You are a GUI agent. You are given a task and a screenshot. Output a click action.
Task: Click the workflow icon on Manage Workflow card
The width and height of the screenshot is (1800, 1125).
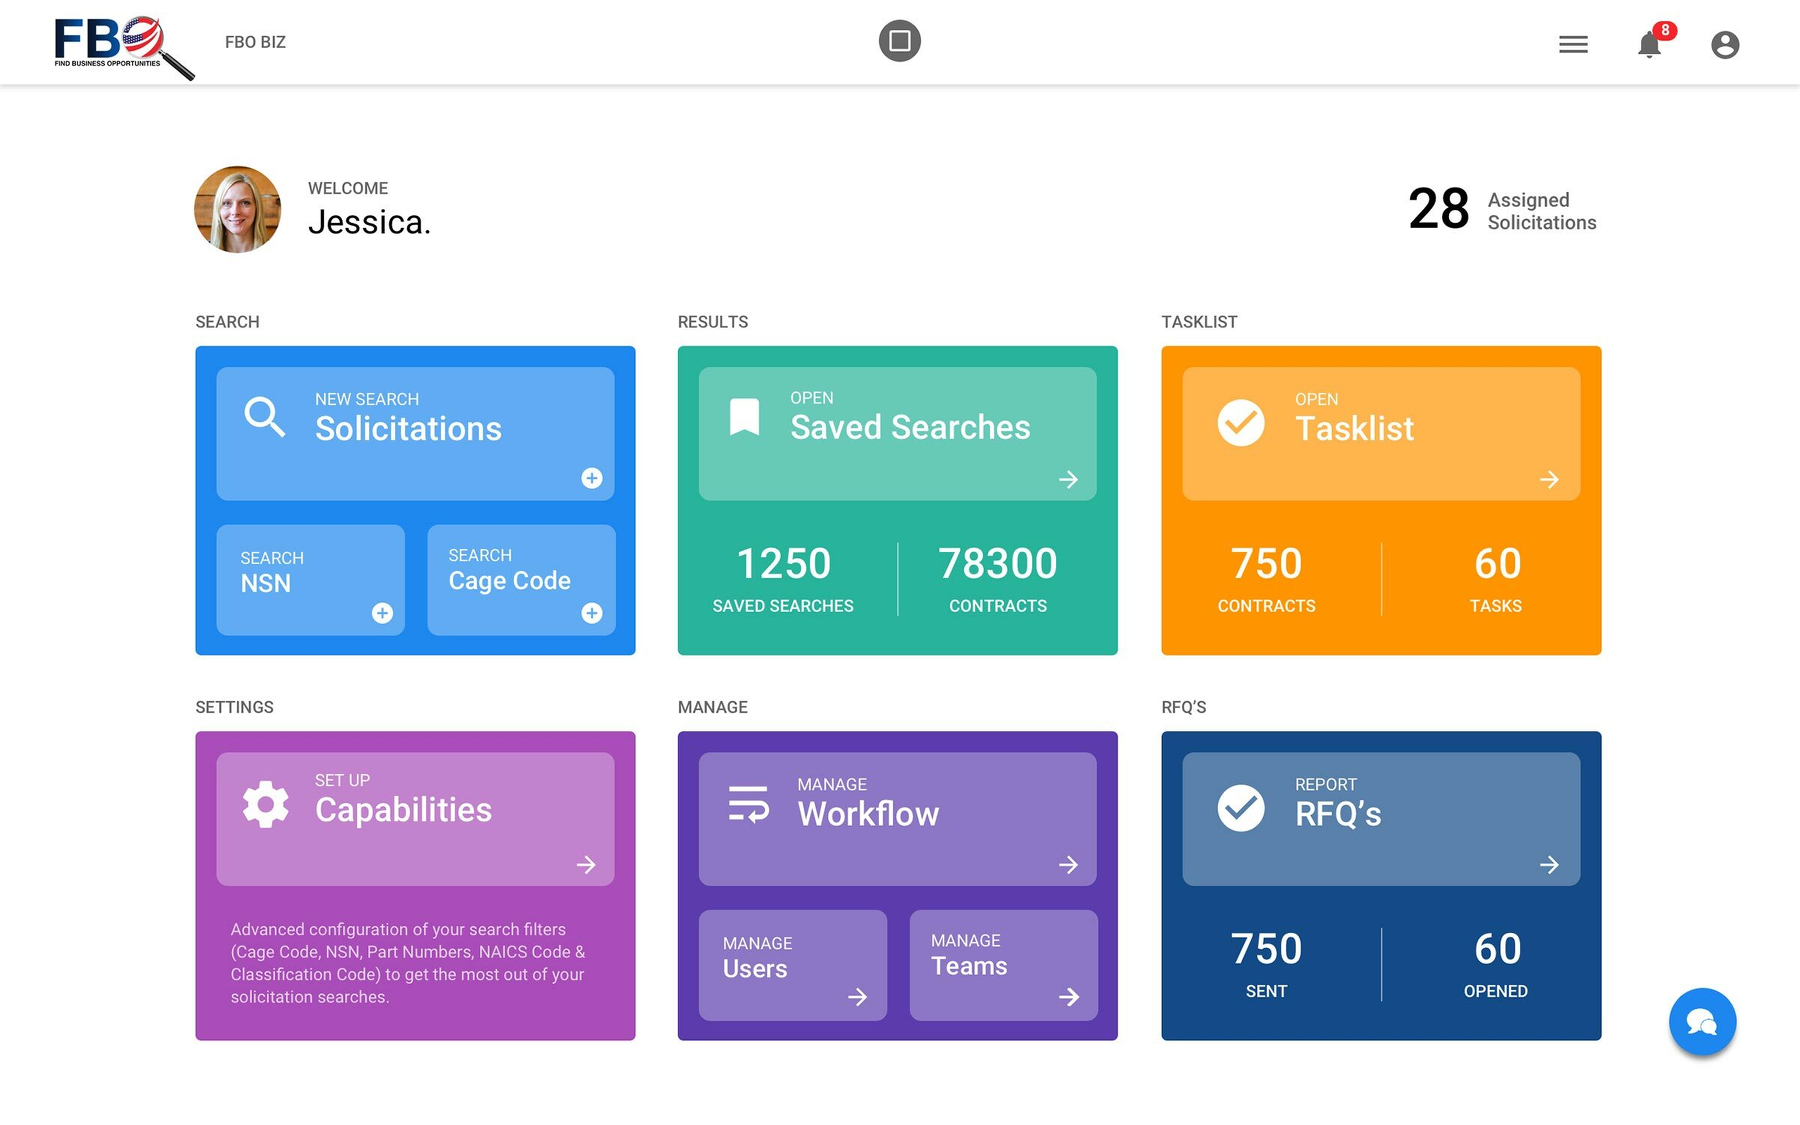(x=748, y=805)
